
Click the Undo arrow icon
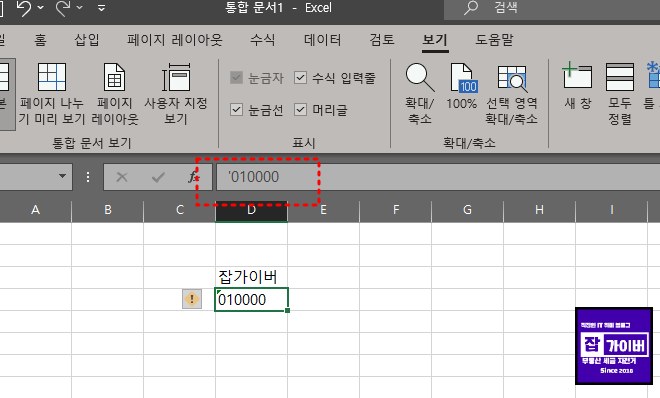[24, 8]
